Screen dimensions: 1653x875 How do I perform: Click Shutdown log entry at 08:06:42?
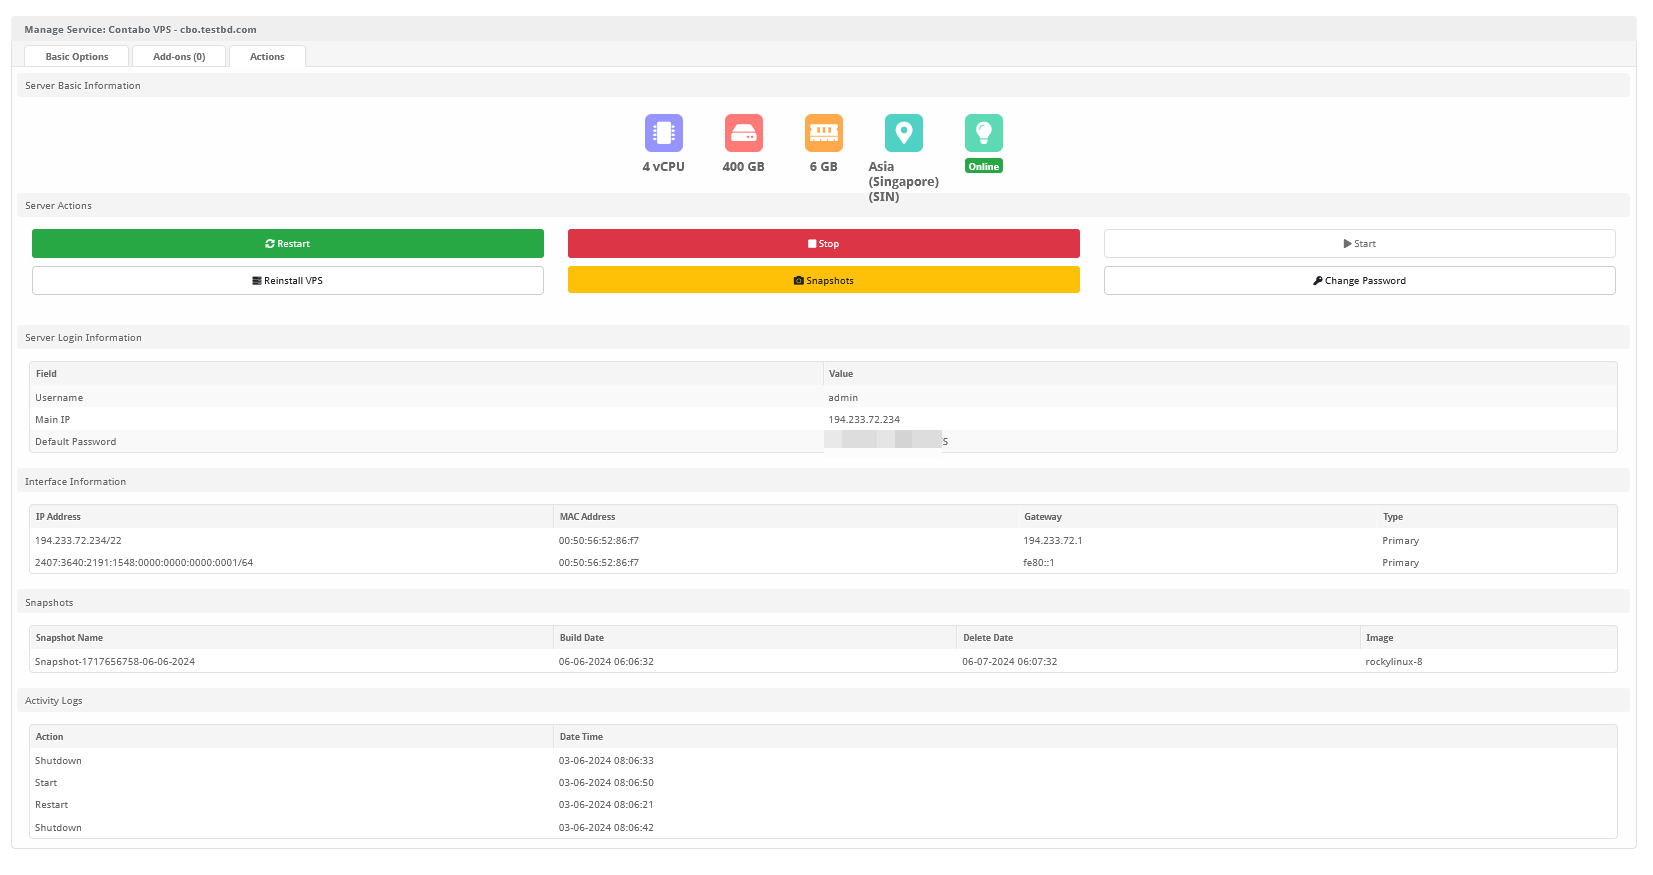pyautogui.click(x=58, y=828)
